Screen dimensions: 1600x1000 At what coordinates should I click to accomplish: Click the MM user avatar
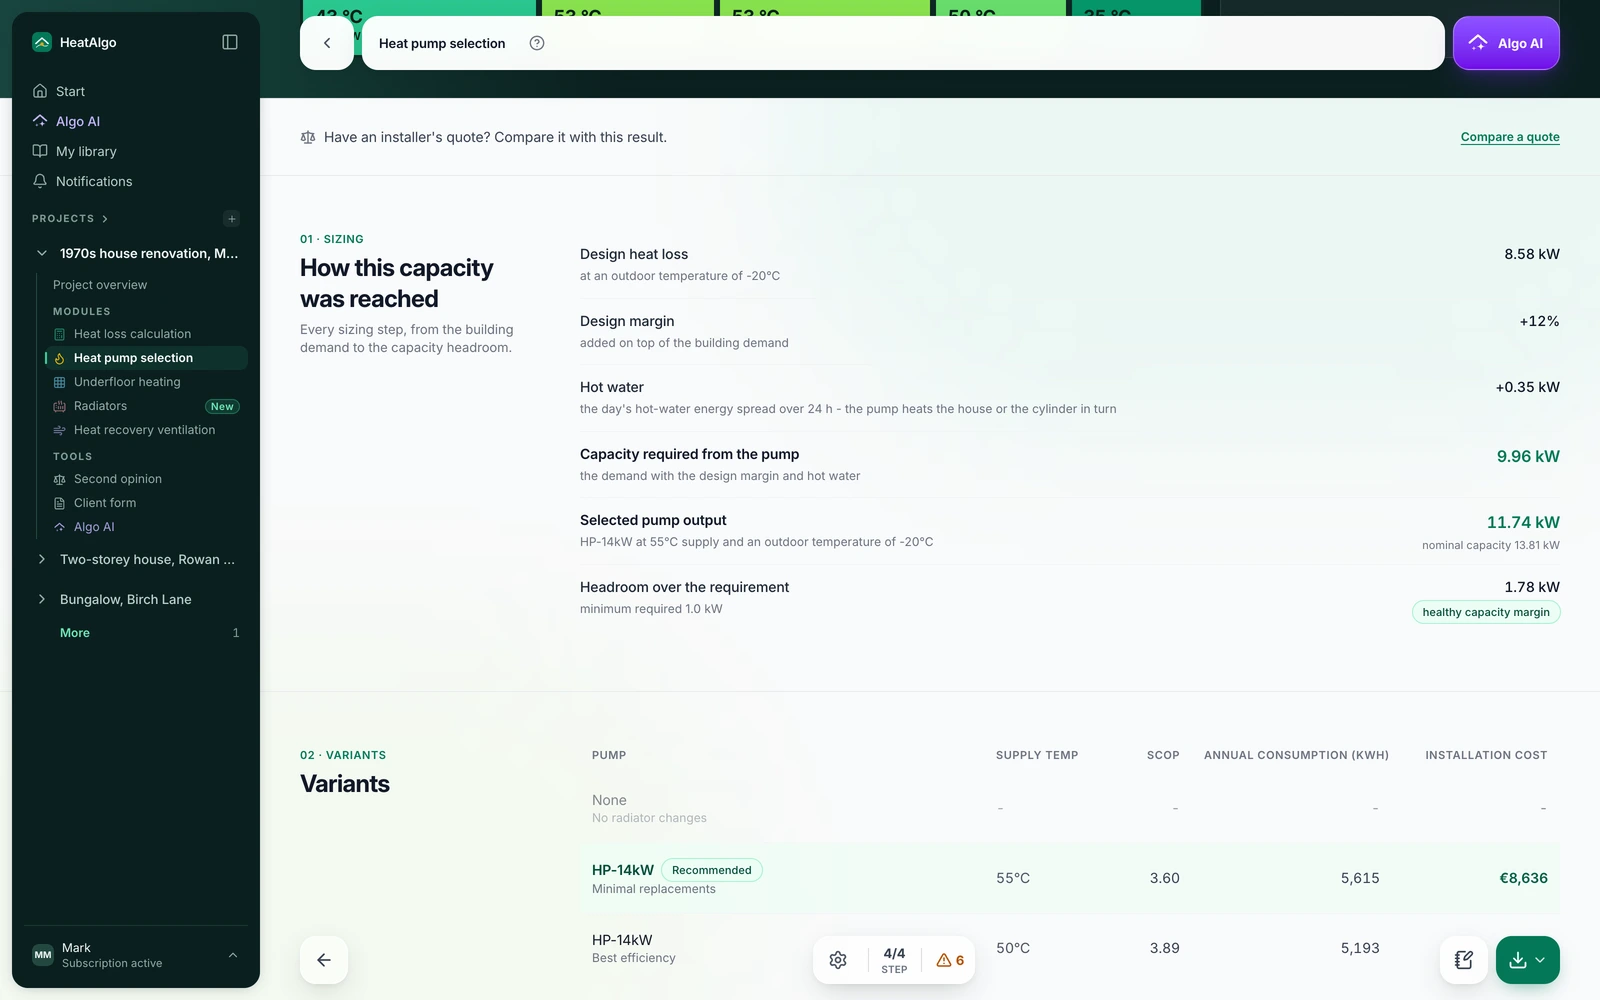pyautogui.click(x=42, y=955)
